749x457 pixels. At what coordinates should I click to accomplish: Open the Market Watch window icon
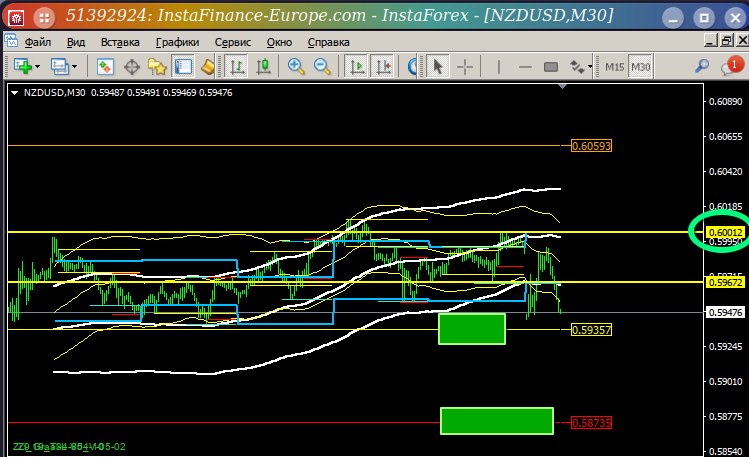(x=105, y=66)
